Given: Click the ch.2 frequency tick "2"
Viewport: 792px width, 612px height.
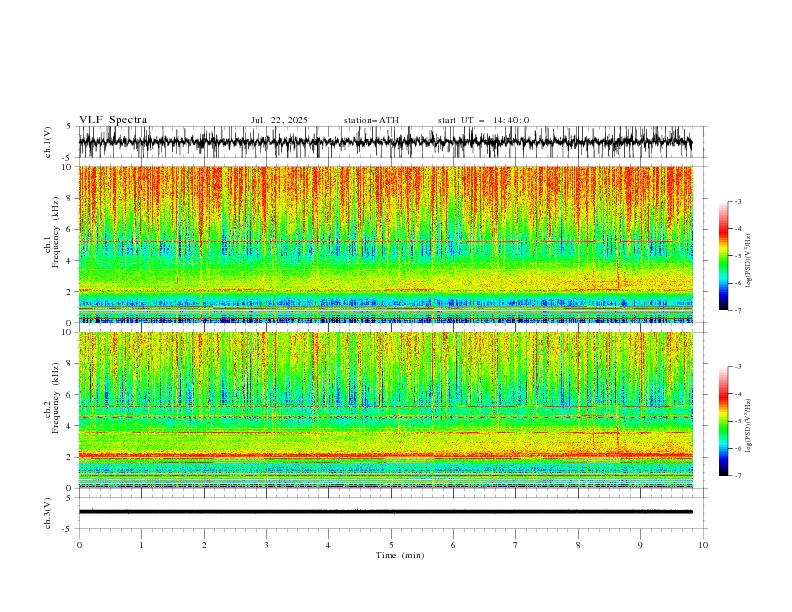Looking at the screenshot, I should click(69, 457).
